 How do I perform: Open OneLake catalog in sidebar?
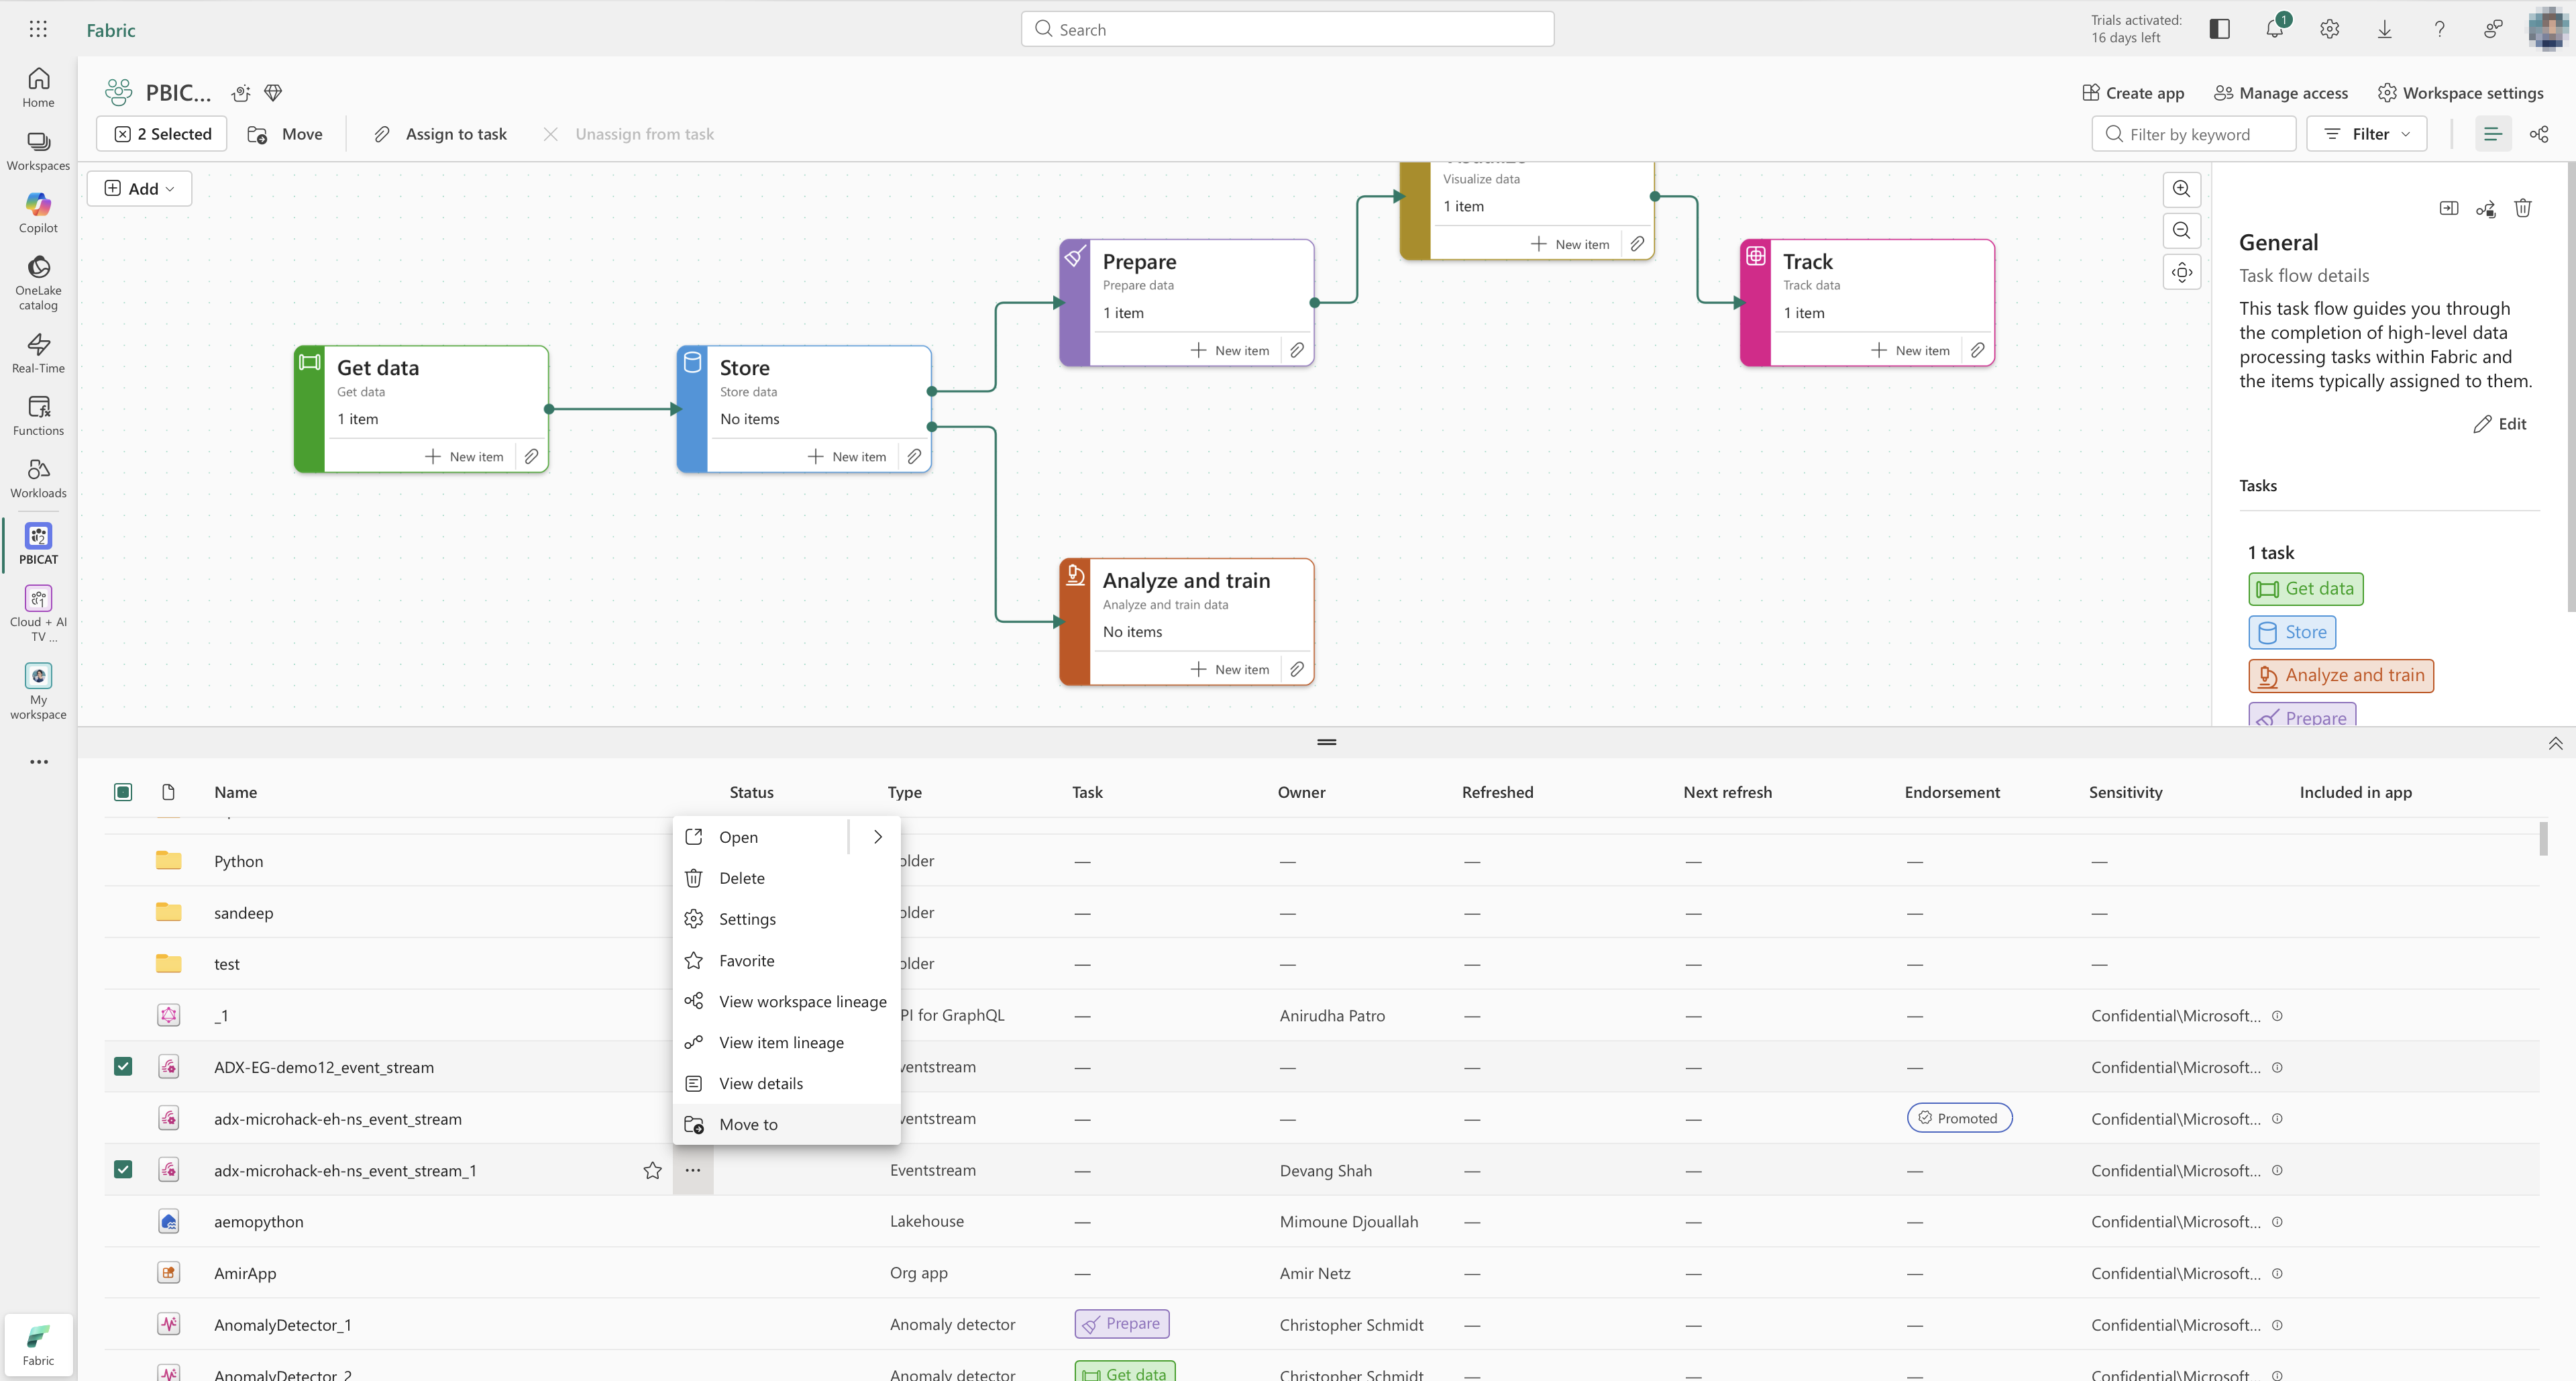(38, 282)
